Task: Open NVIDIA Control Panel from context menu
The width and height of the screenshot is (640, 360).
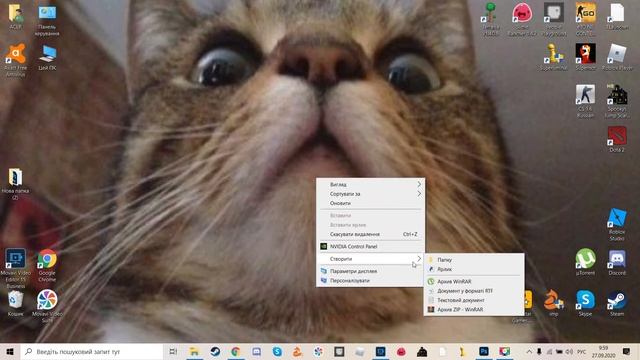Action: 371,247
